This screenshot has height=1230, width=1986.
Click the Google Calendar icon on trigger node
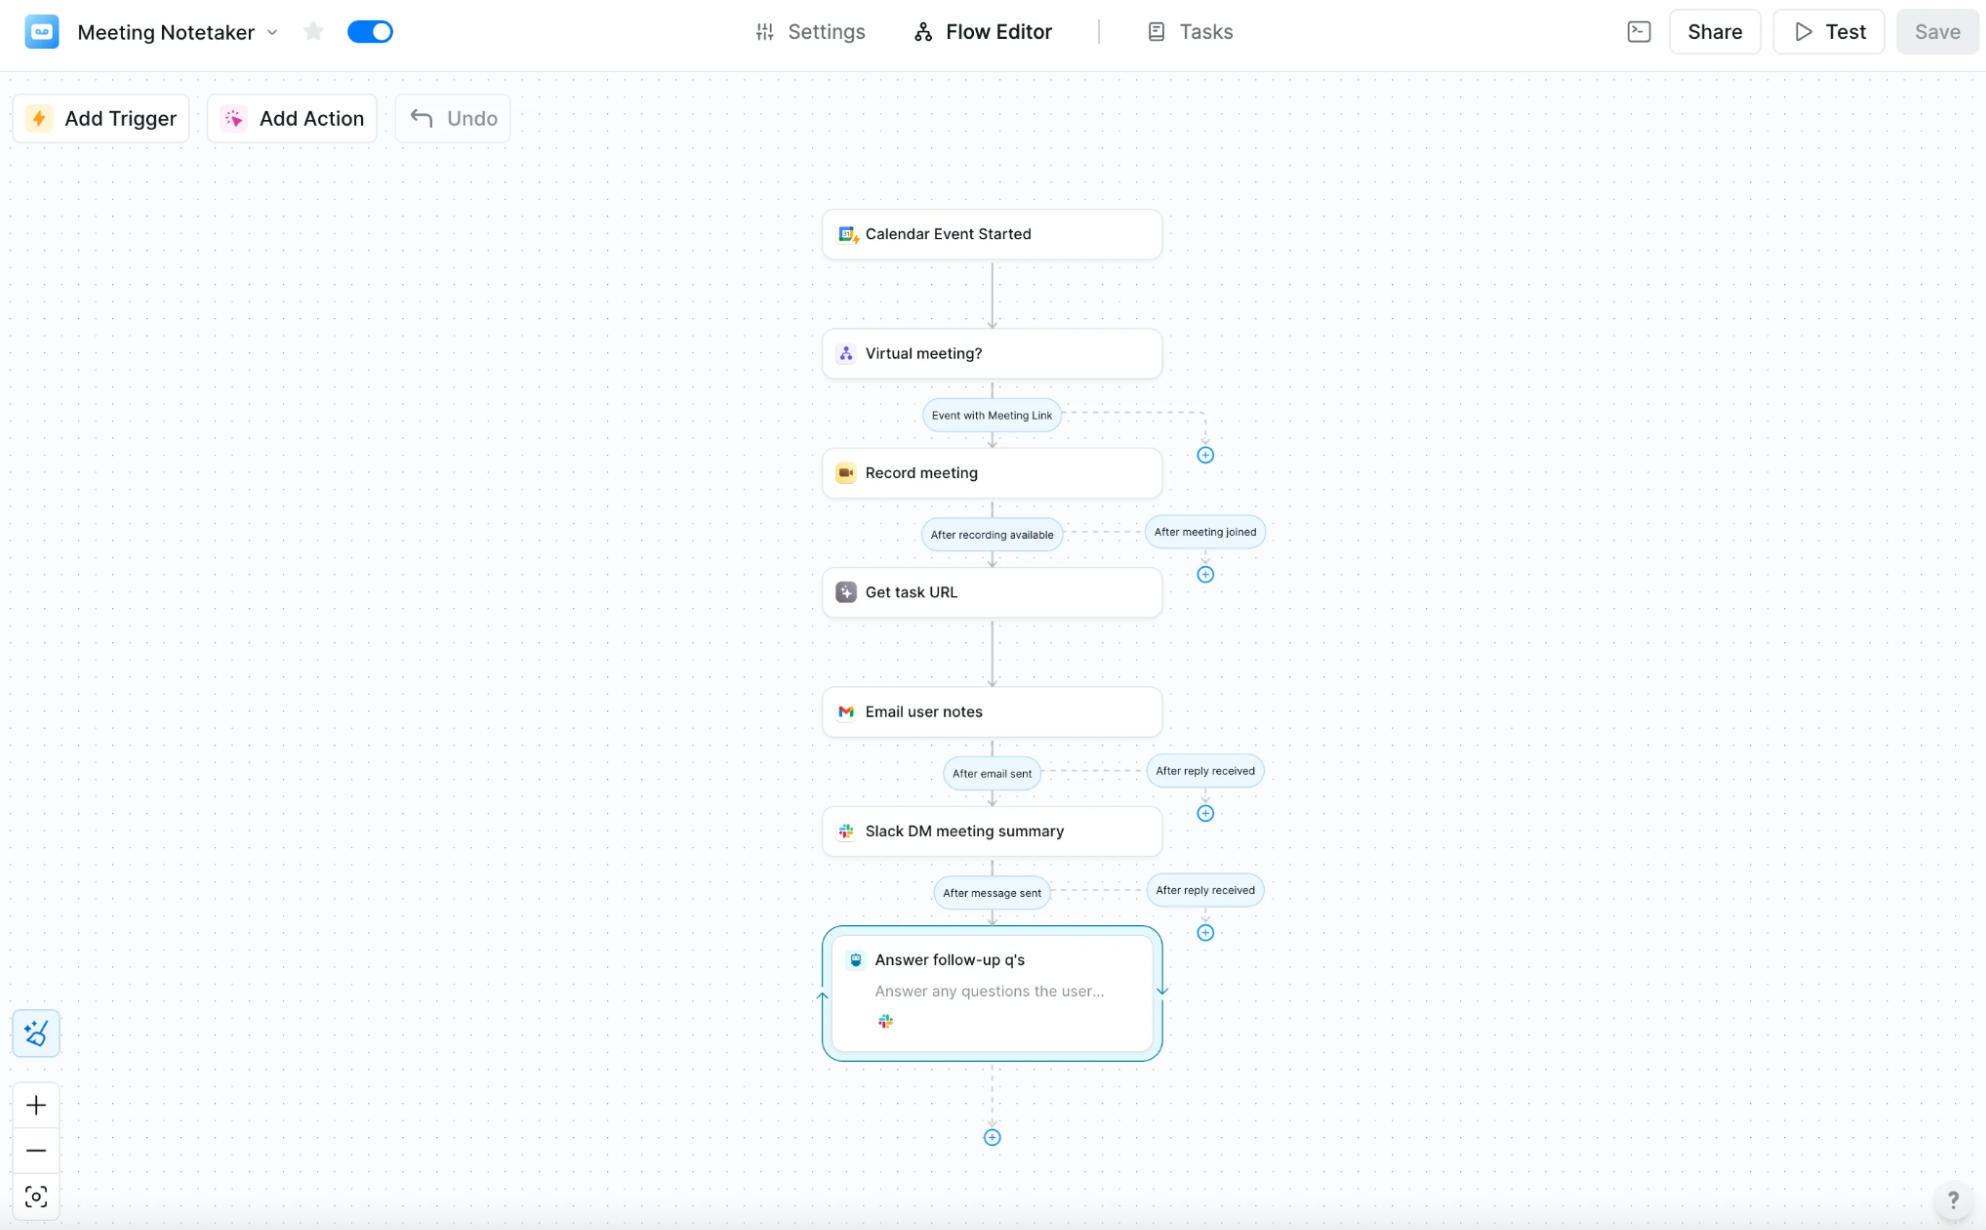coord(847,234)
